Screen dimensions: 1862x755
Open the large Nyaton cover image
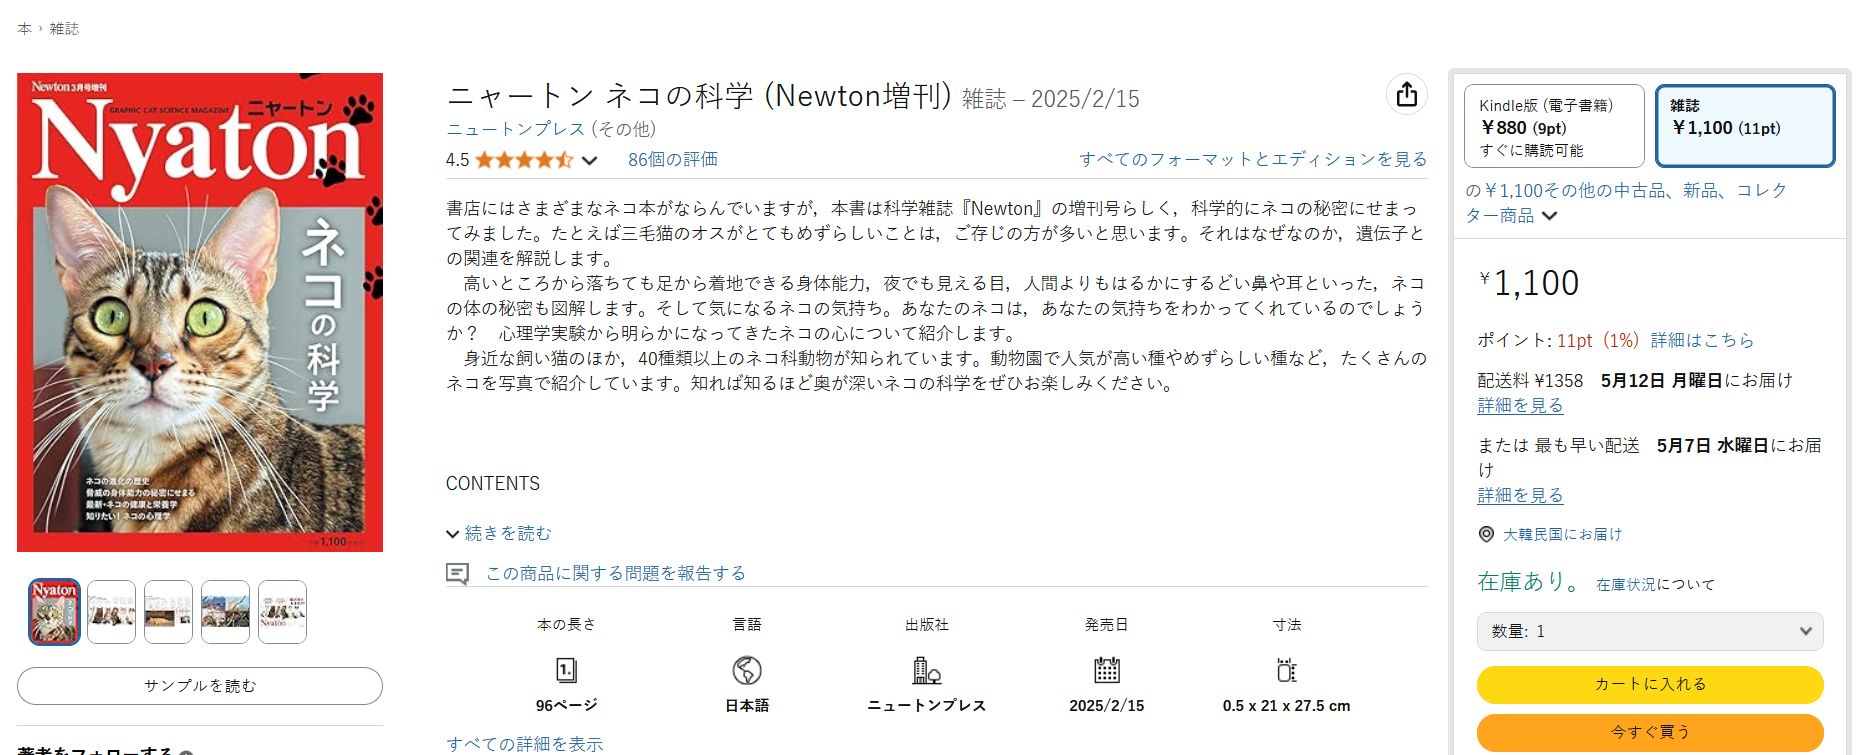coord(200,312)
